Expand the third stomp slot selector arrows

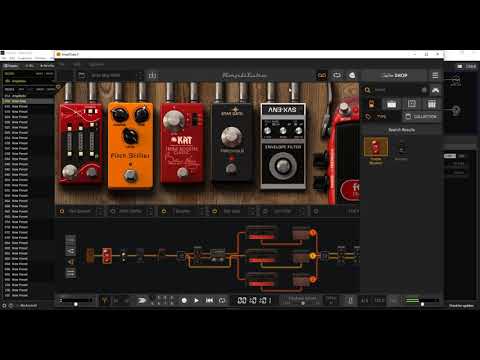click(x=201, y=211)
